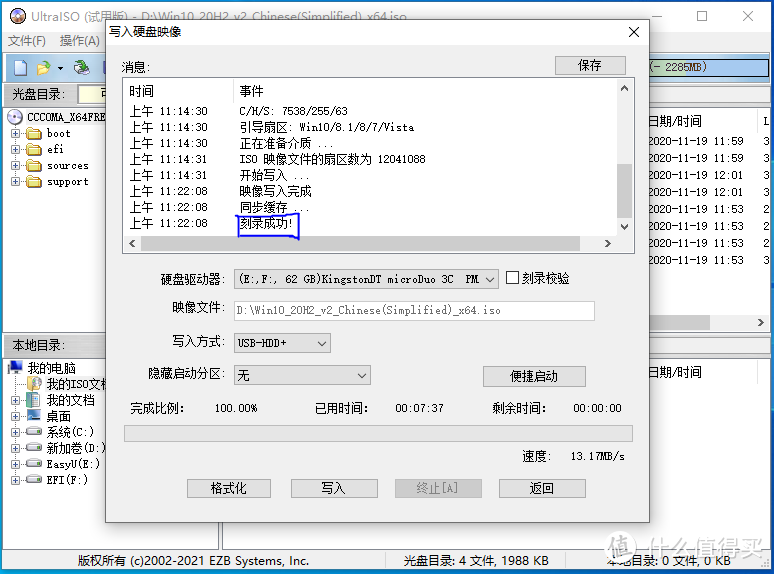774x574 pixels.
Task: Open the 硬盘驱动器 drive dropdown
Action: [x=490, y=279]
